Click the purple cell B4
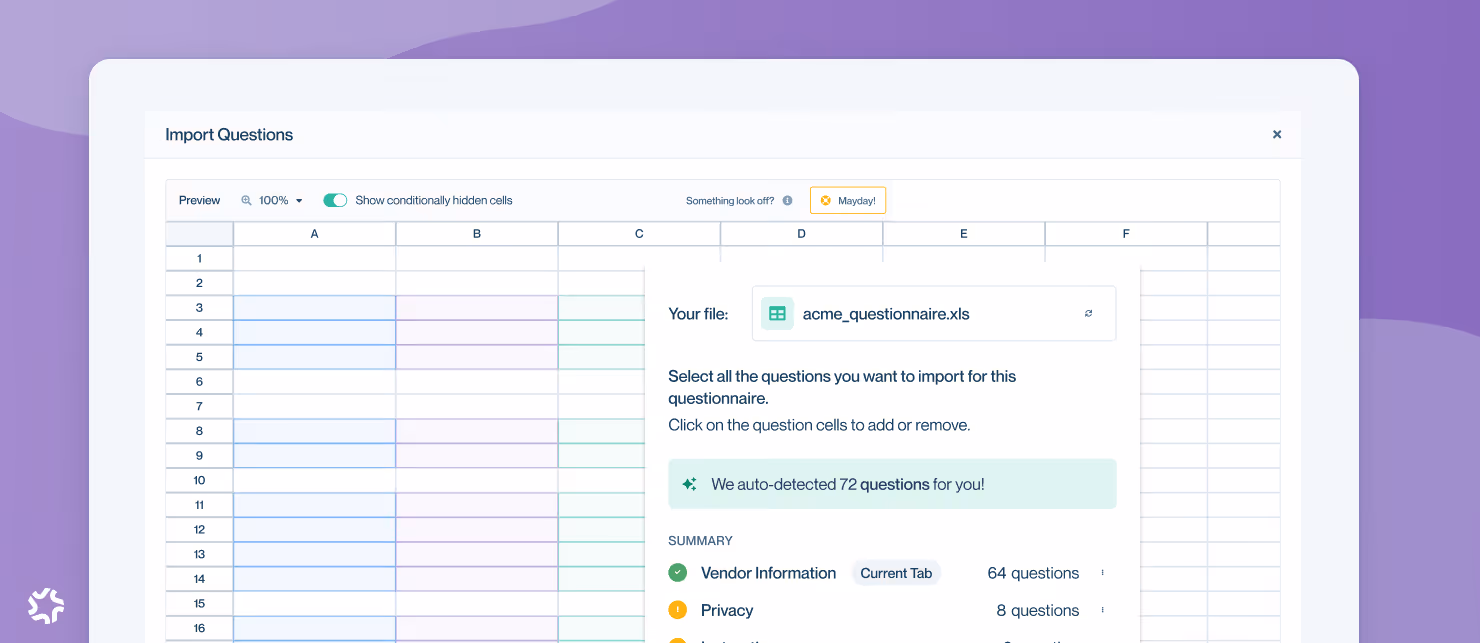Image resolution: width=1480 pixels, height=643 pixels. tap(477, 333)
